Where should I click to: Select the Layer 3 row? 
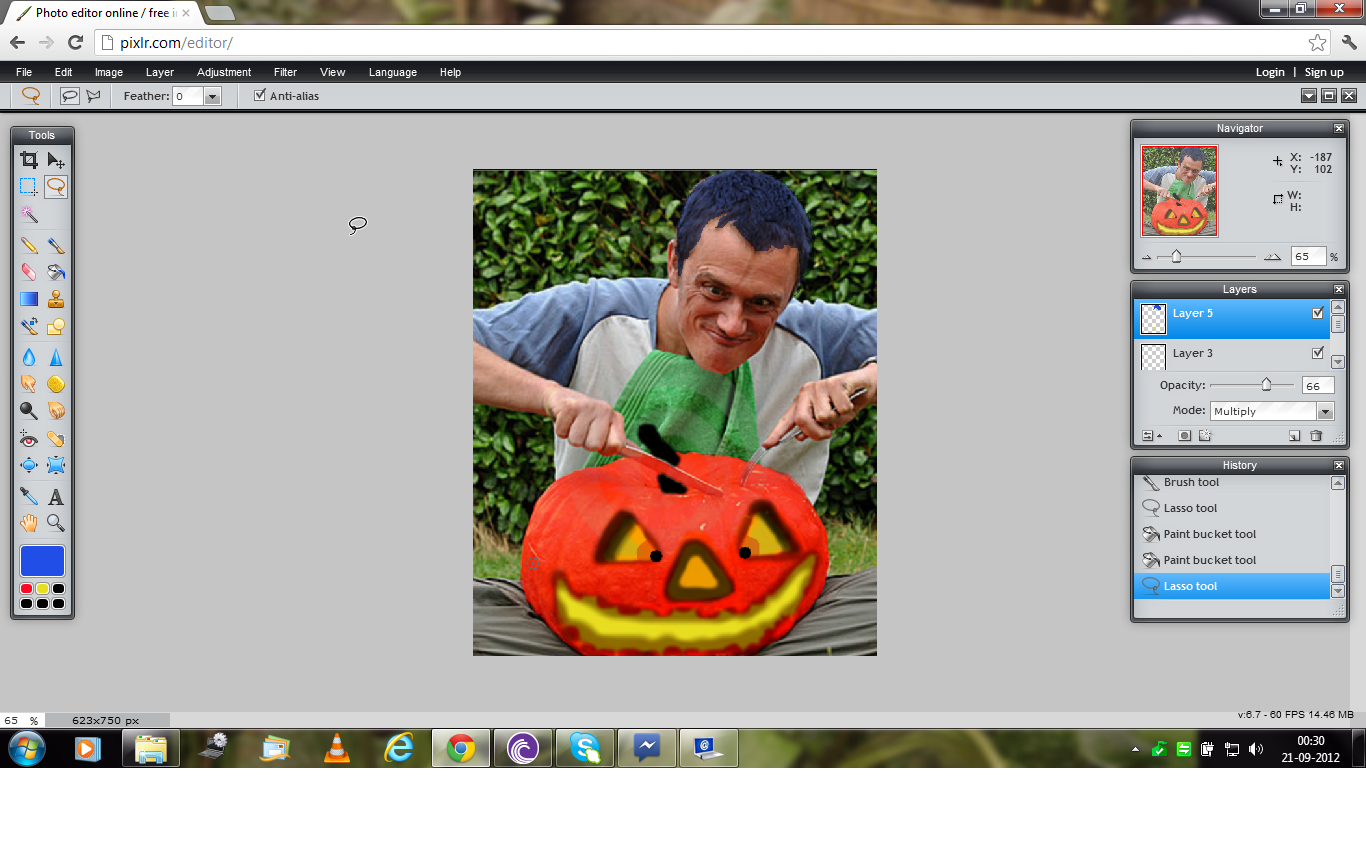pos(1231,354)
